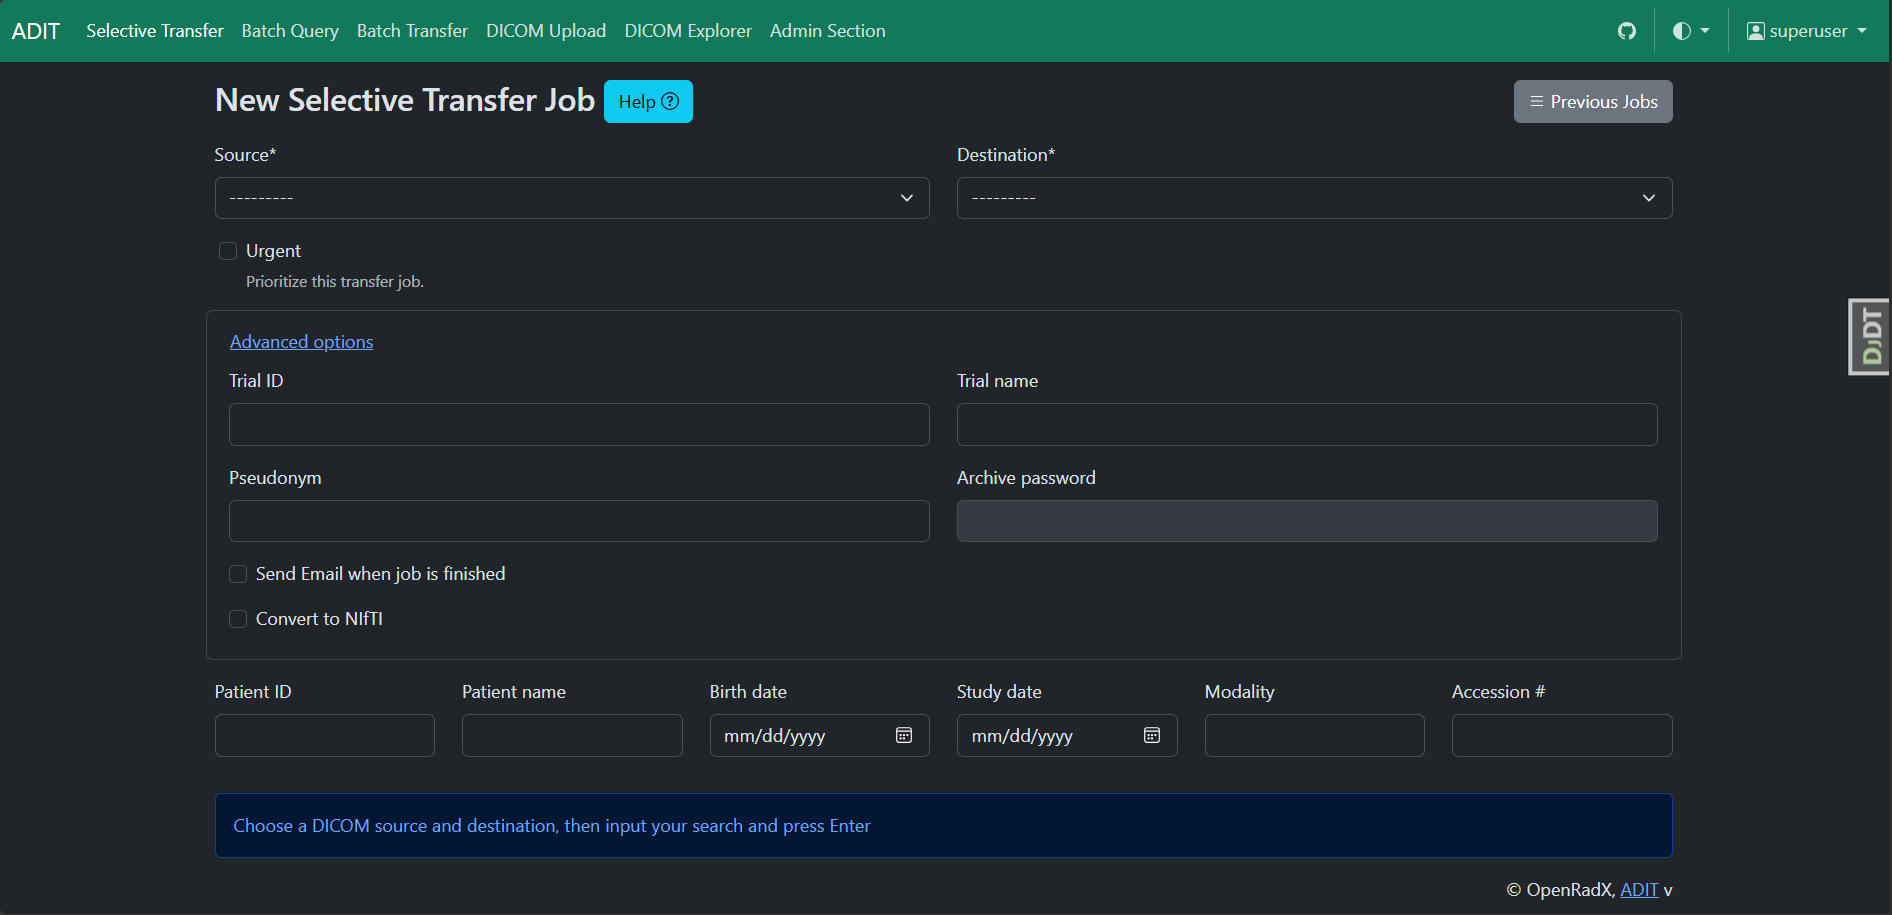Click the ADIT brand logo
Viewport: 1892px width, 915px height.
pyautogui.click(x=36, y=30)
